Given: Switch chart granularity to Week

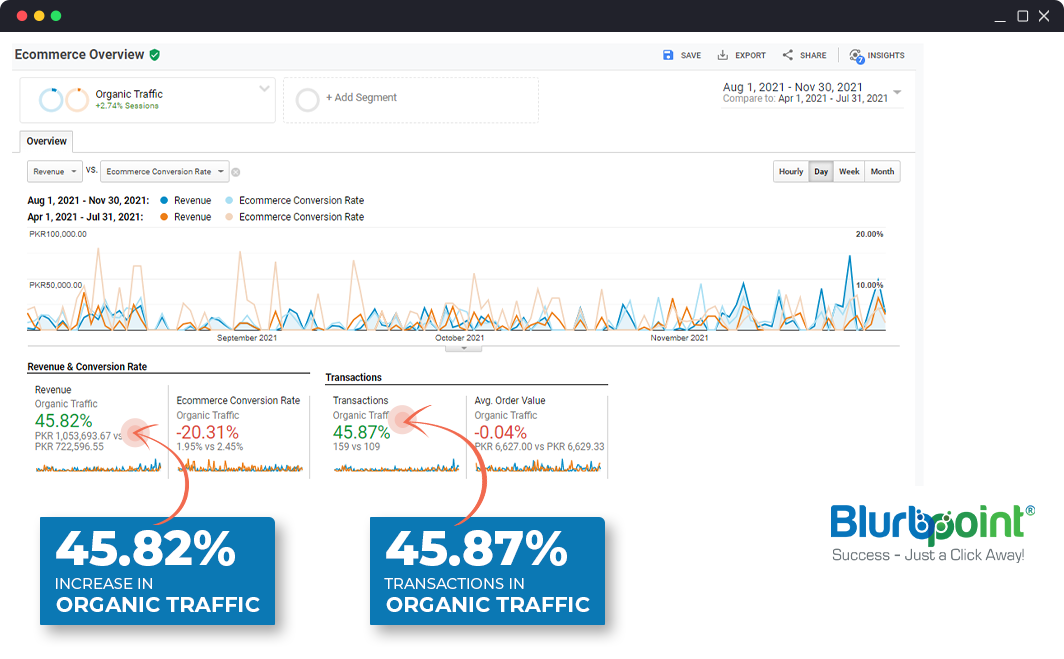Looking at the screenshot, I should 849,172.
